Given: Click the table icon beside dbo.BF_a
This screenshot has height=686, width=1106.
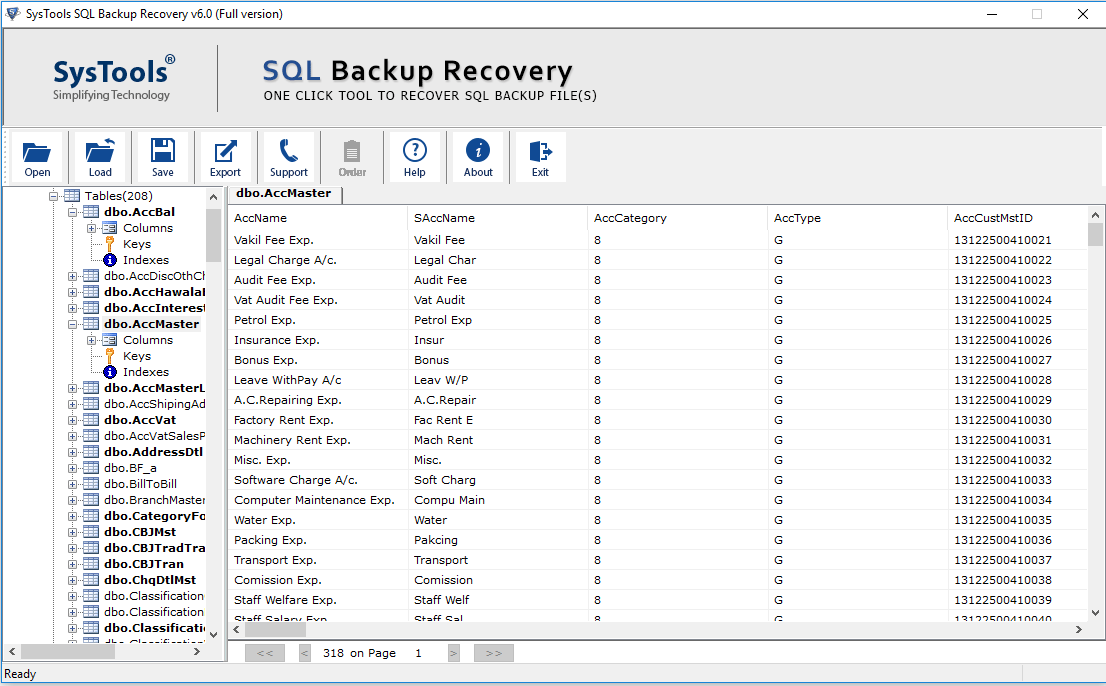Looking at the screenshot, I should [x=91, y=468].
